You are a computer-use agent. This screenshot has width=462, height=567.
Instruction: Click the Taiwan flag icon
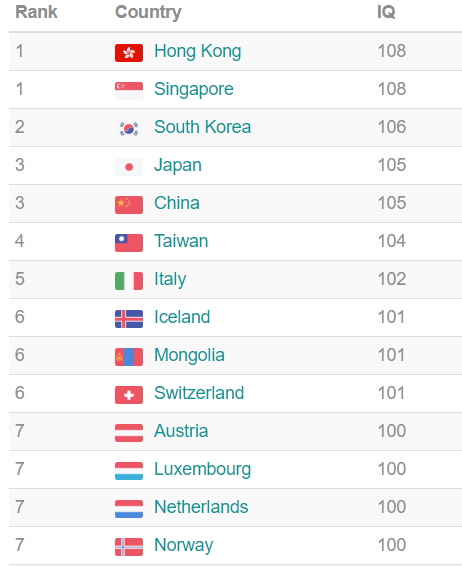point(129,243)
